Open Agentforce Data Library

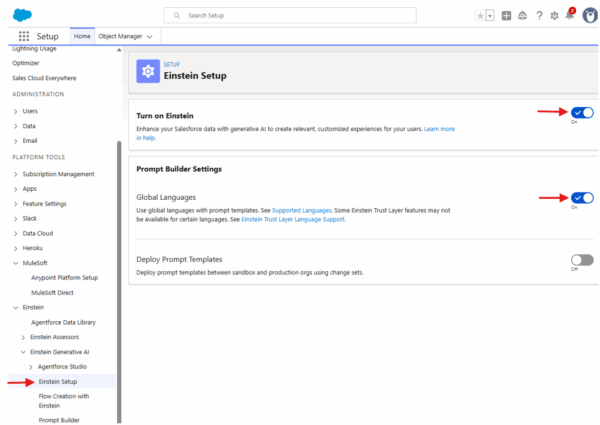(64, 322)
